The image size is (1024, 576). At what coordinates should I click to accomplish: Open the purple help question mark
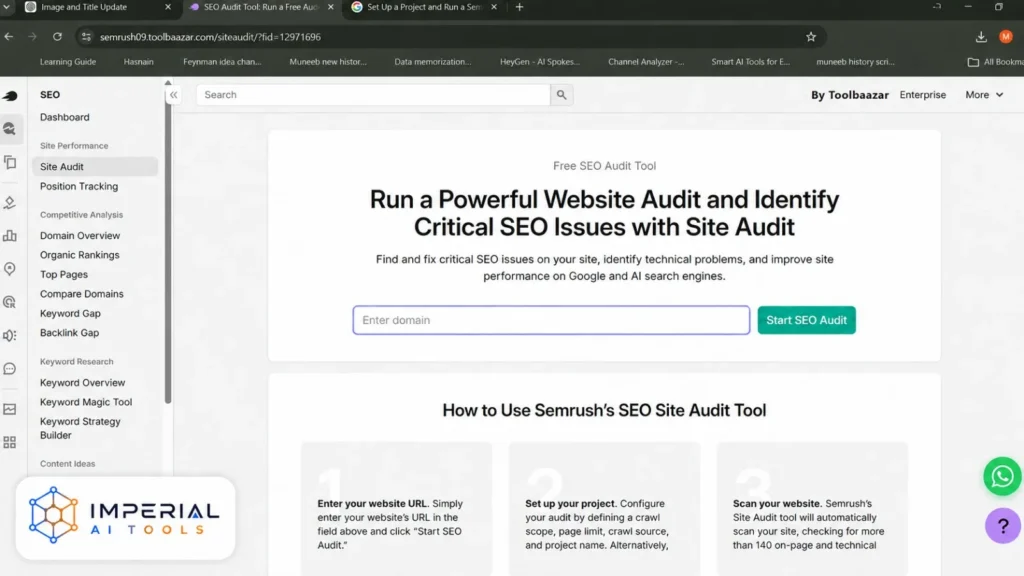[1002, 525]
